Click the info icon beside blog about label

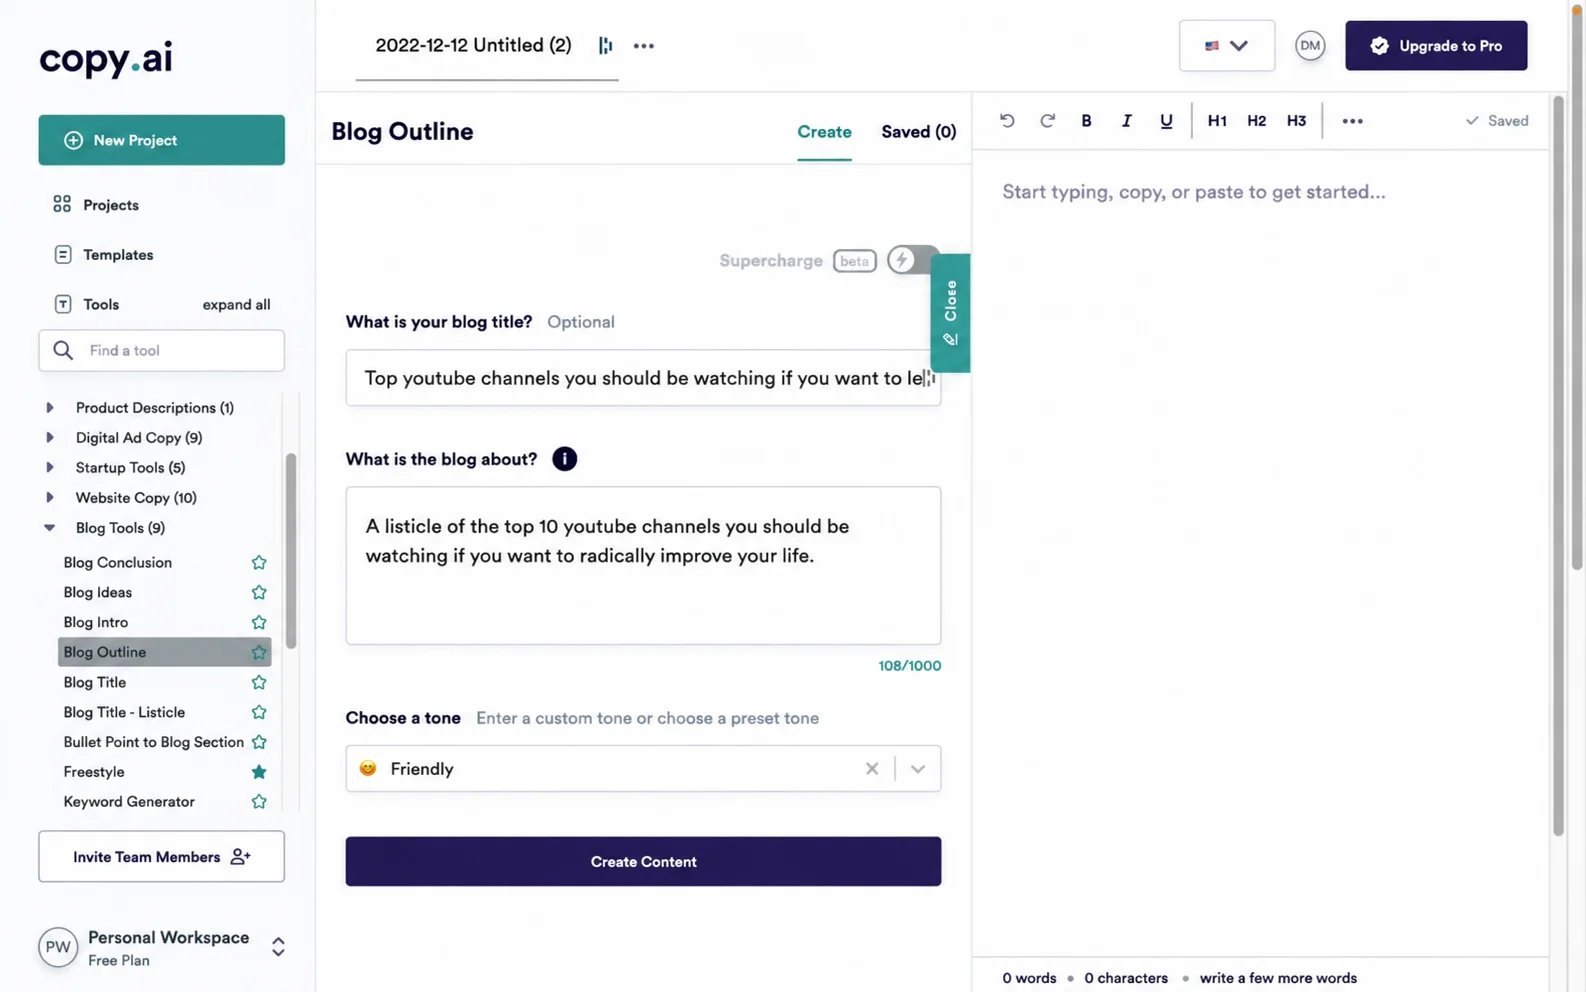(564, 459)
